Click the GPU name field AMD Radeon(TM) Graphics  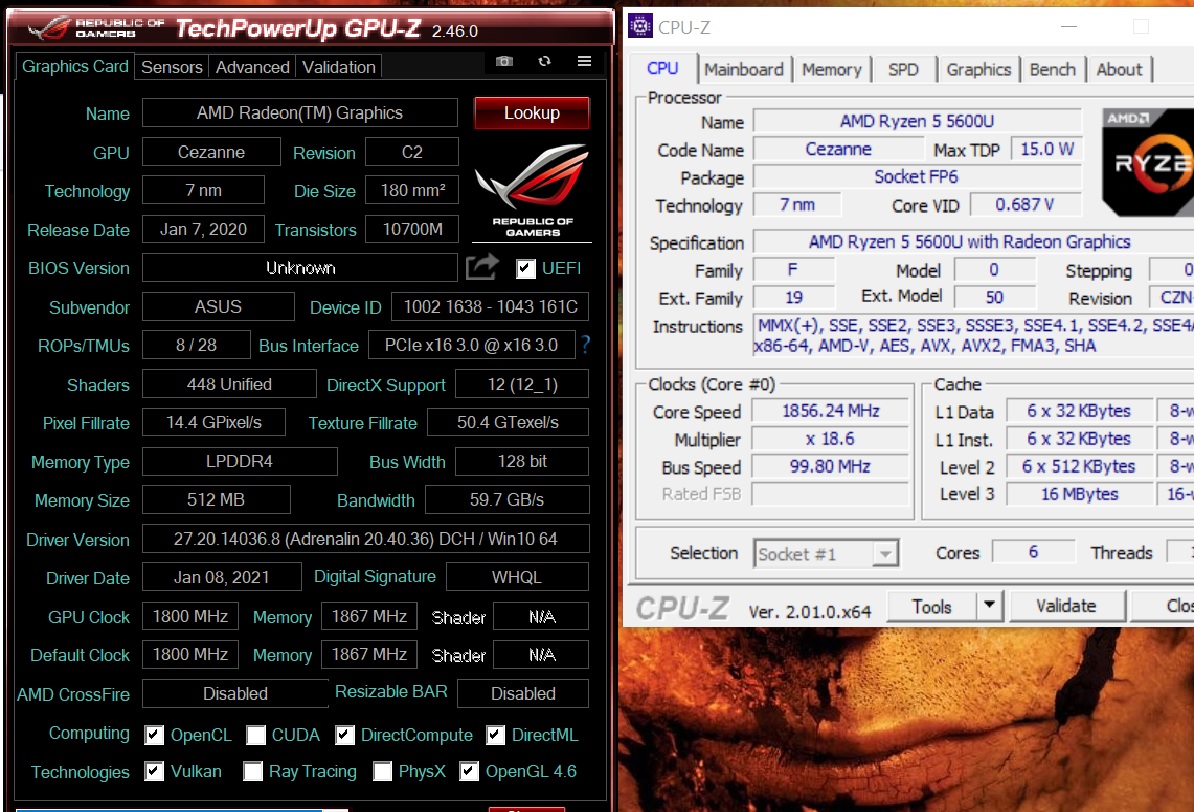(300, 113)
